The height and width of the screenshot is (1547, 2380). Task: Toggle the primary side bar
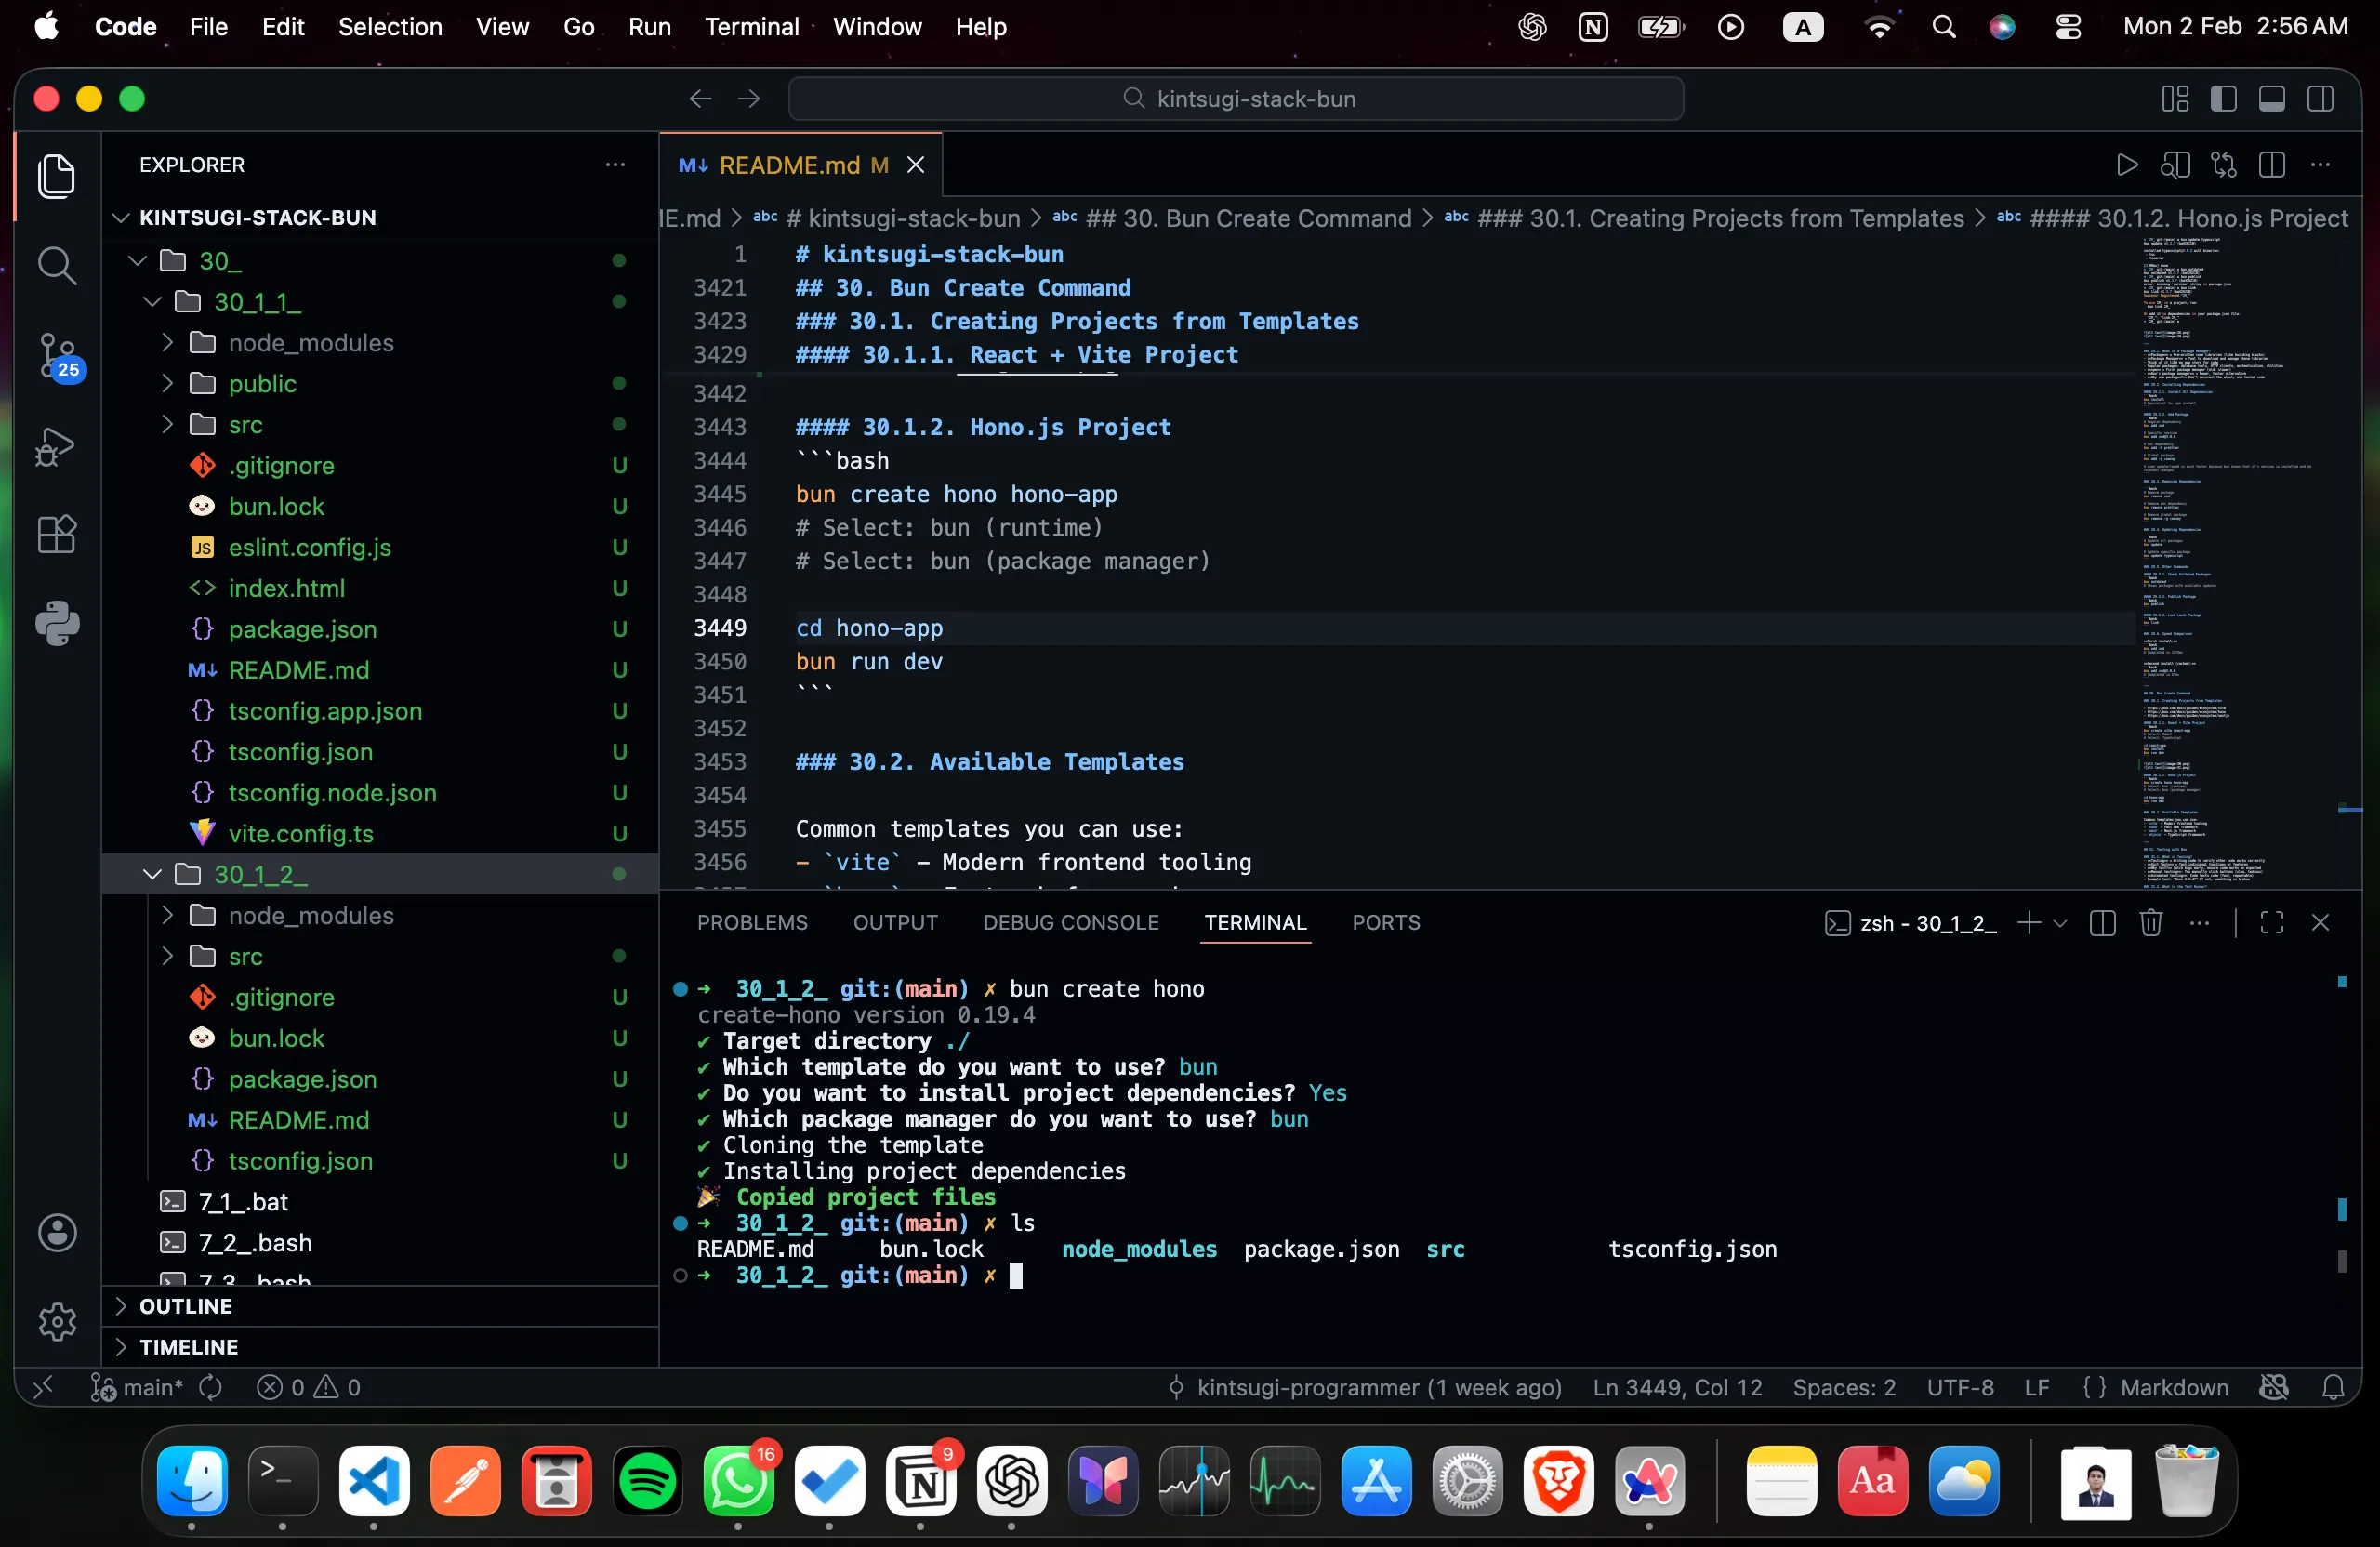coord(2223,99)
